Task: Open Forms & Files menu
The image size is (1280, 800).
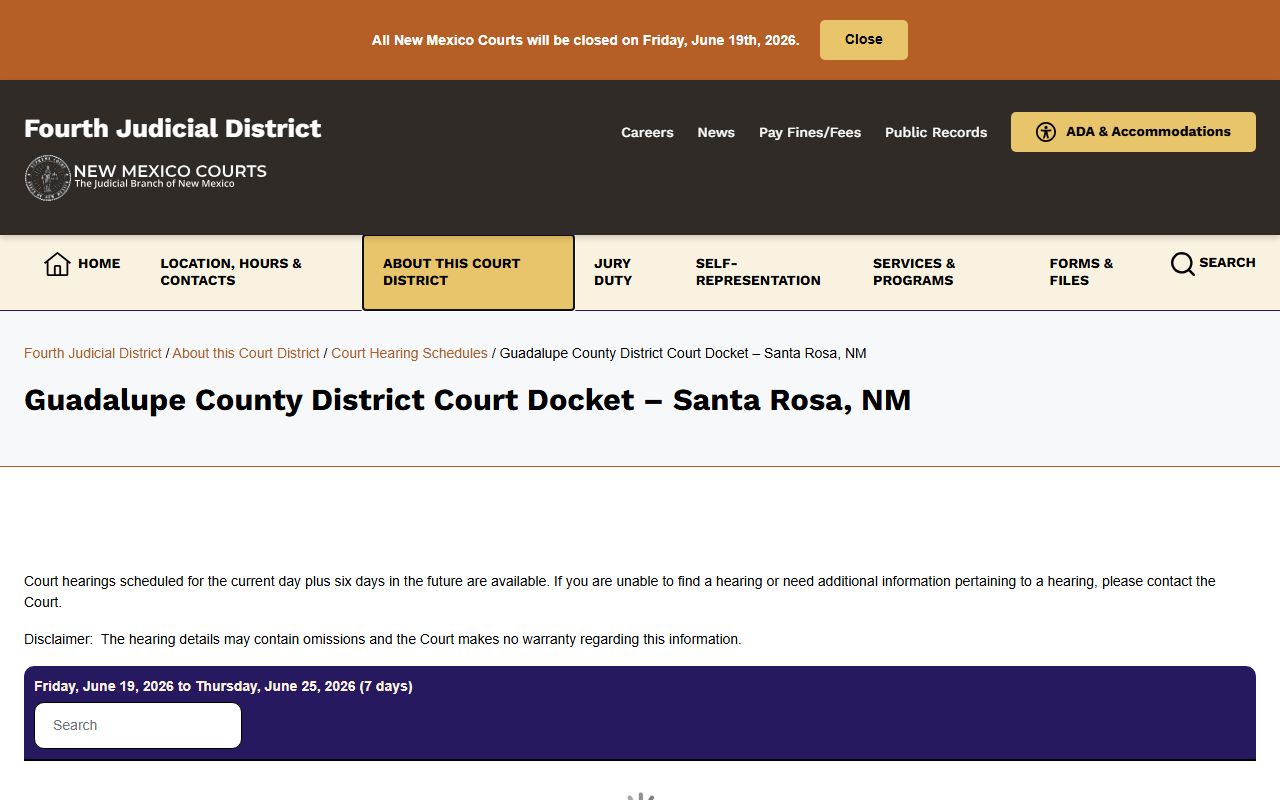Action: pos(1081,272)
